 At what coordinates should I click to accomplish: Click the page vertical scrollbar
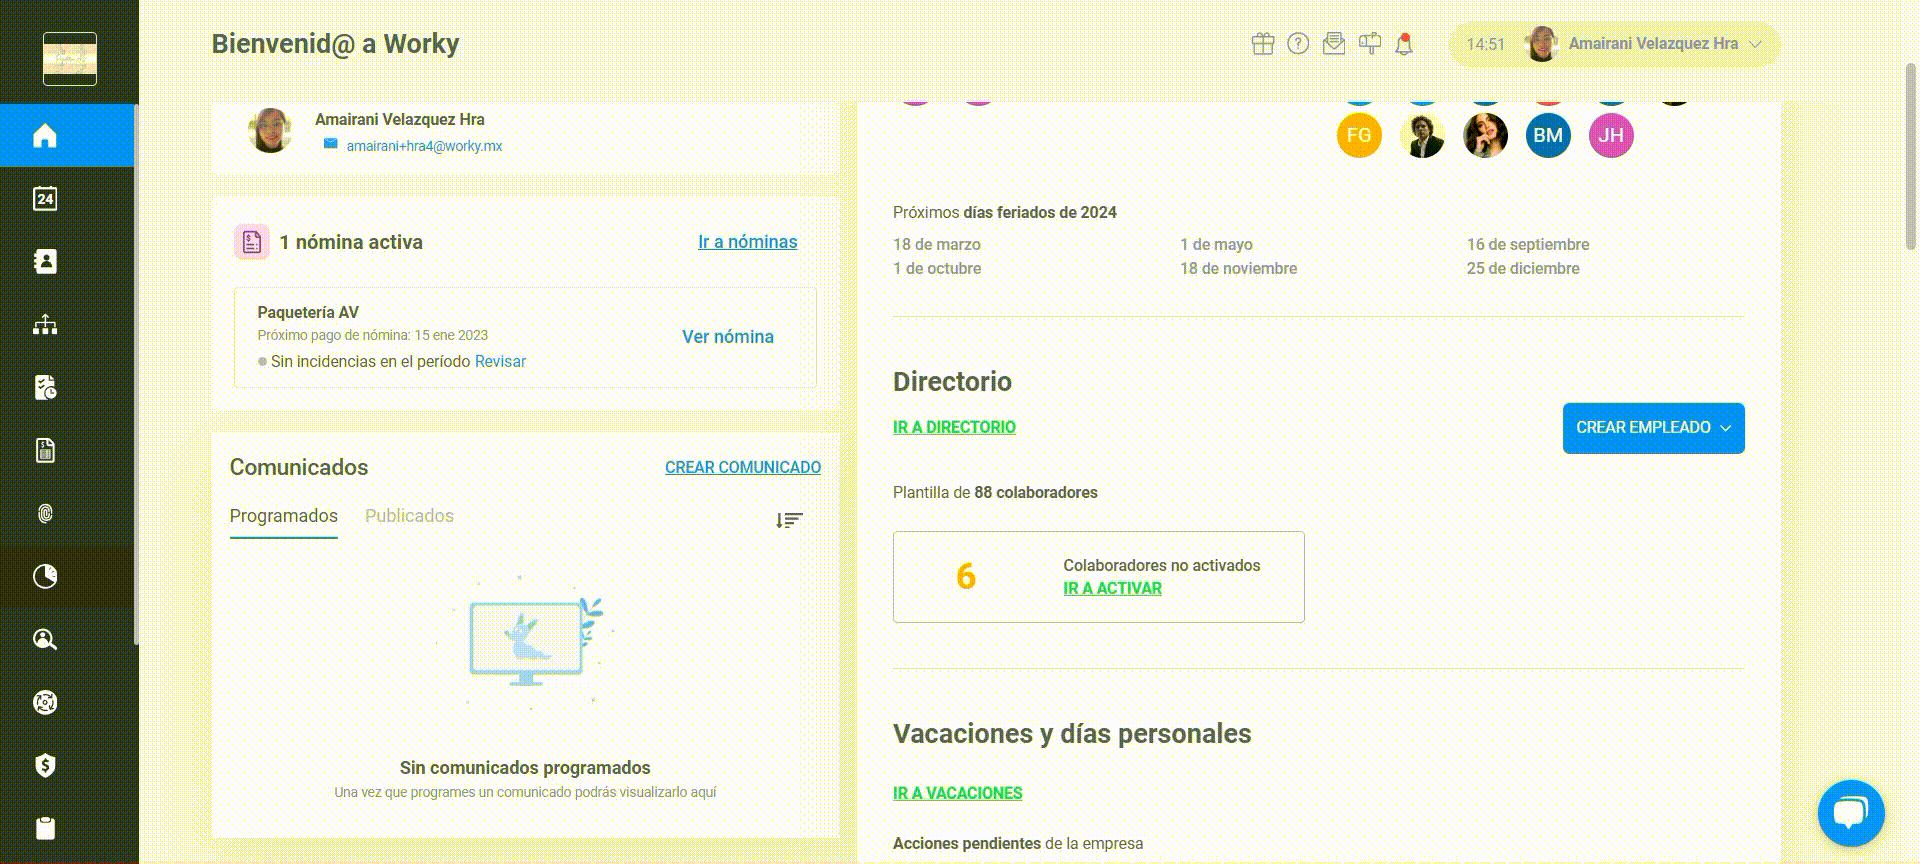click(x=1910, y=155)
